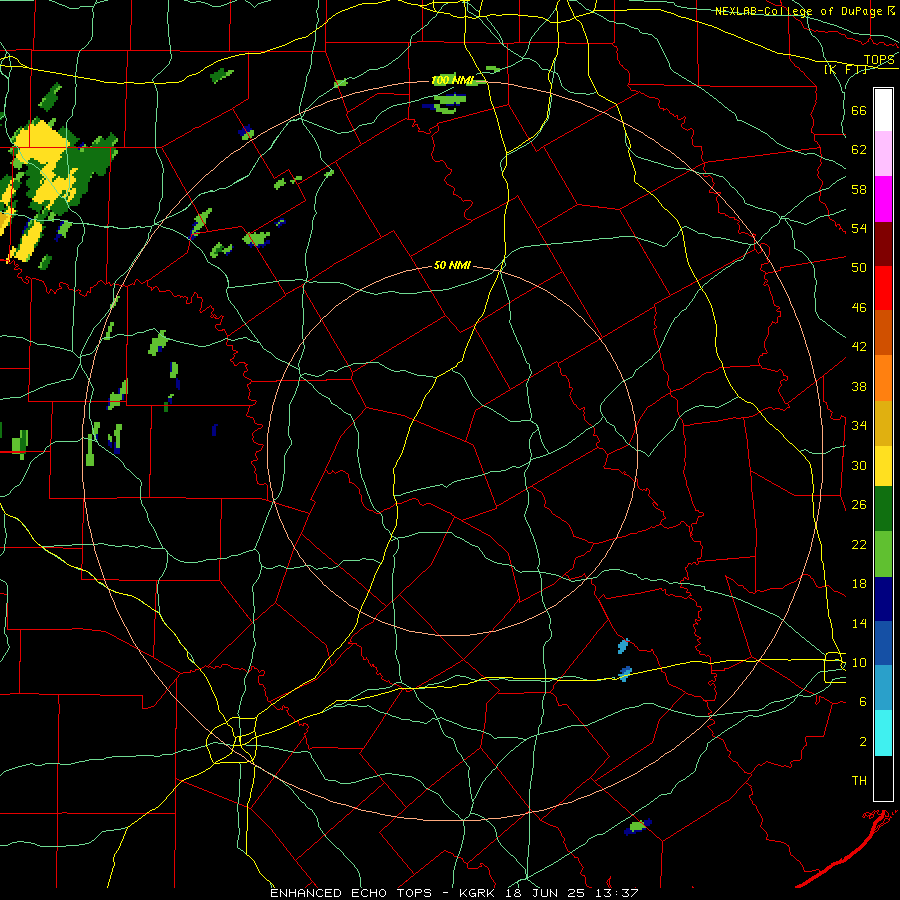Click the magenta legend swatch

(x=883, y=199)
